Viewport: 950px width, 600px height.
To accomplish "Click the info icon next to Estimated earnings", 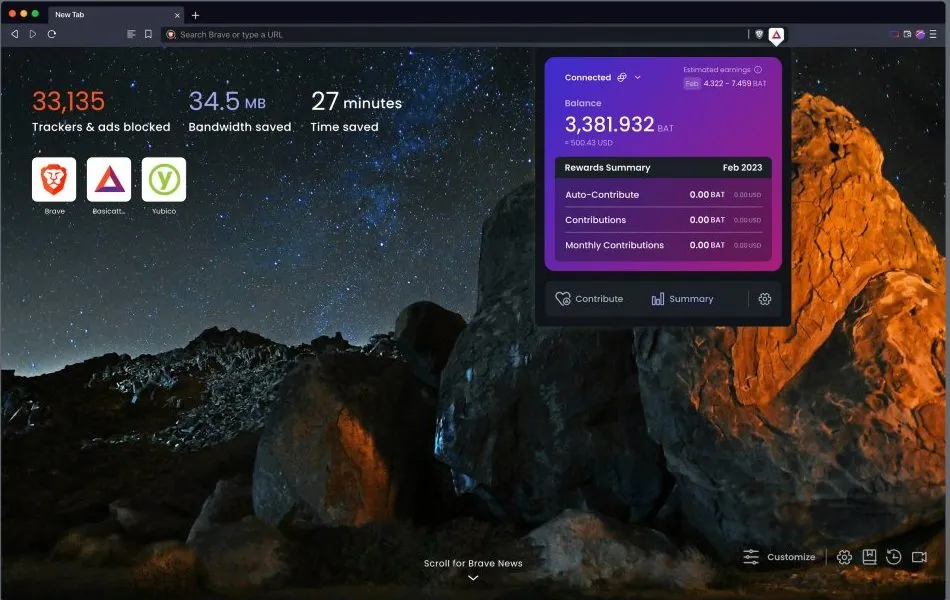I will [758, 70].
